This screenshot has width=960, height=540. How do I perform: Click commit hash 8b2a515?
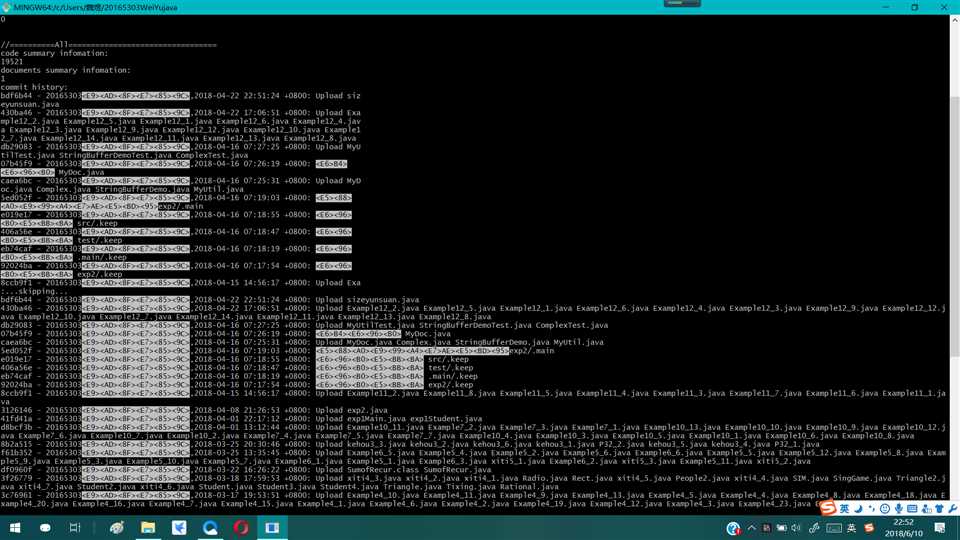[x=16, y=444]
